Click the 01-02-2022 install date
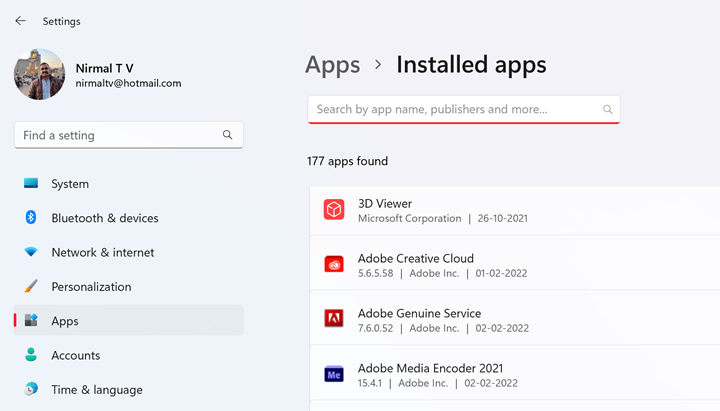Screen dimensions: 720x411 (501, 273)
